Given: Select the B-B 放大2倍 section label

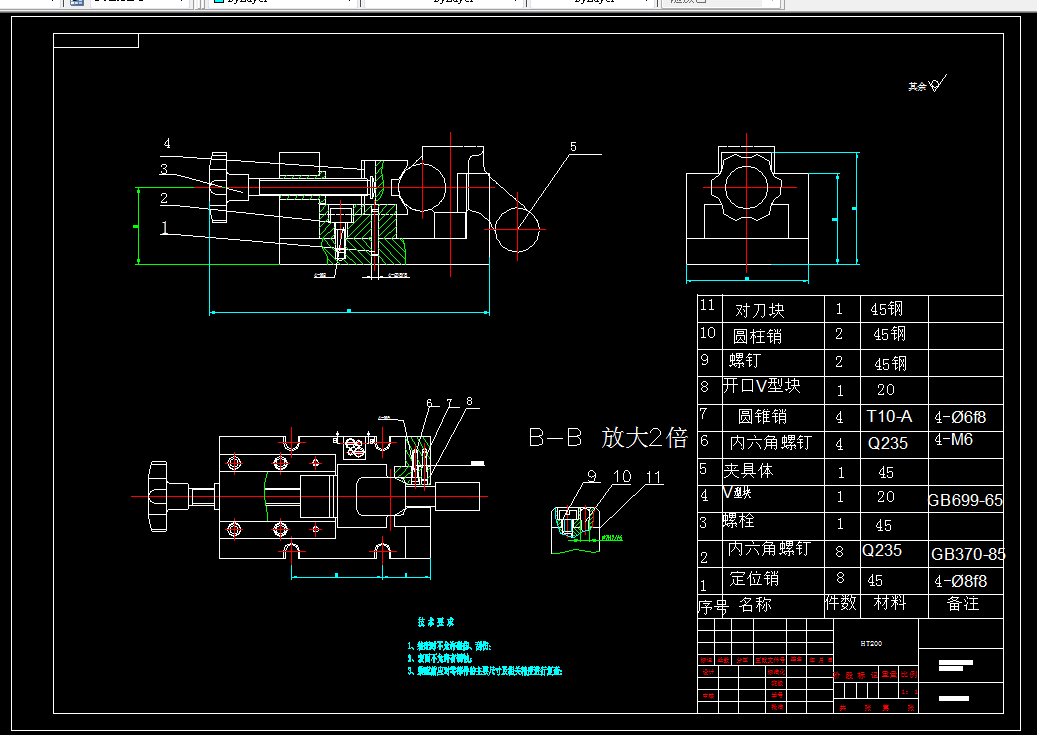Looking at the screenshot, I should (x=608, y=438).
